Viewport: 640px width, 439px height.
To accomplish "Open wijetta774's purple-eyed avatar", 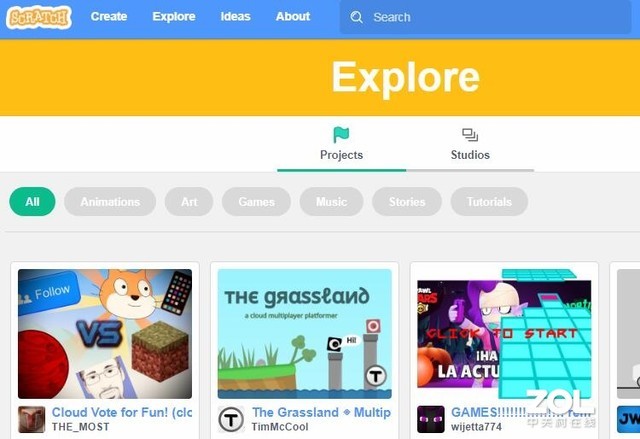I will pyautogui.click(x=431, y=419).
